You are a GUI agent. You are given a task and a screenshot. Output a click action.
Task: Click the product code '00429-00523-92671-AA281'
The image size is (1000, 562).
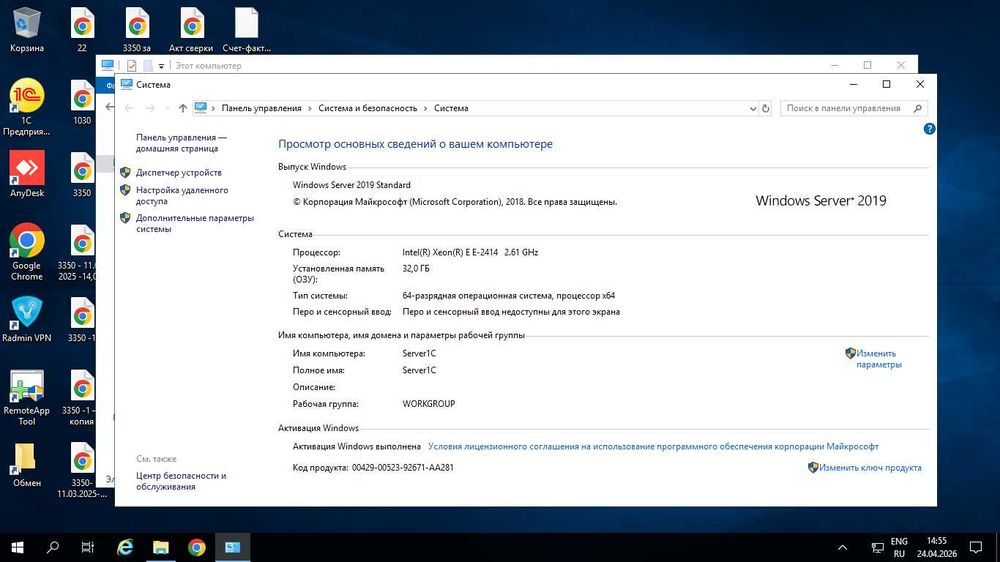pos(402,468)
